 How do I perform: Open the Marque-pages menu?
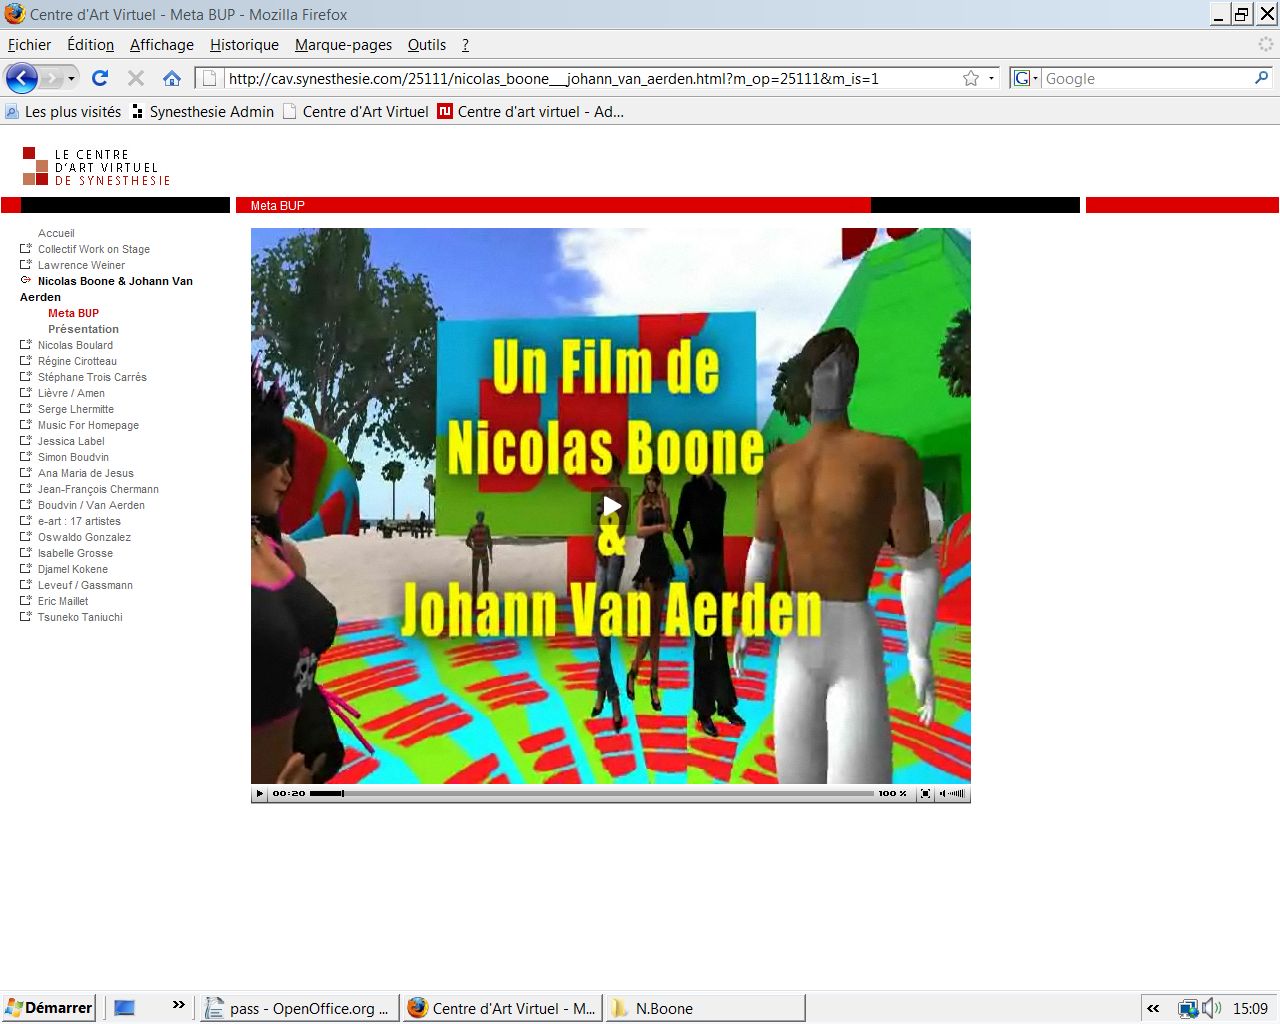click(343, 45)
